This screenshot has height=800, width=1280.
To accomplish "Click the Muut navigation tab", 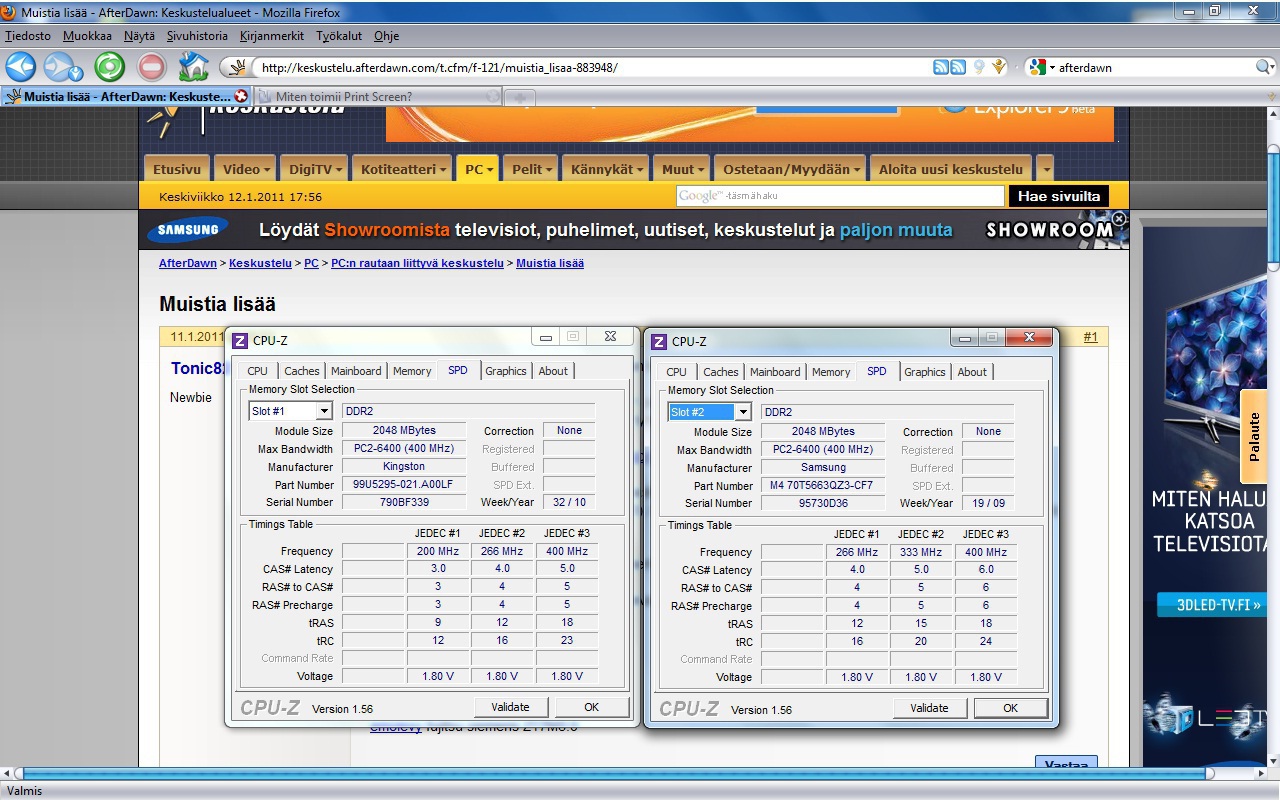I will (683, 169).
